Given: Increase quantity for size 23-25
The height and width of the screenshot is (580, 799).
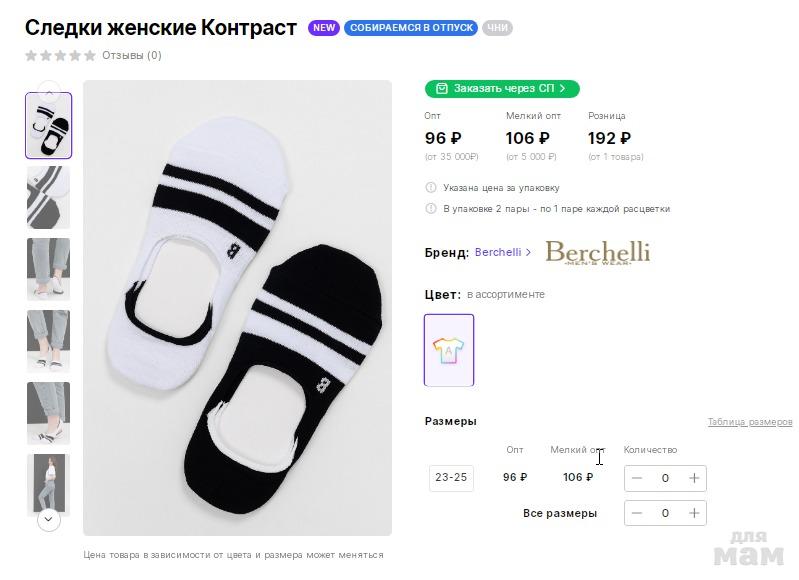Looking at the screenshot, I should click(x=694, y=478).
